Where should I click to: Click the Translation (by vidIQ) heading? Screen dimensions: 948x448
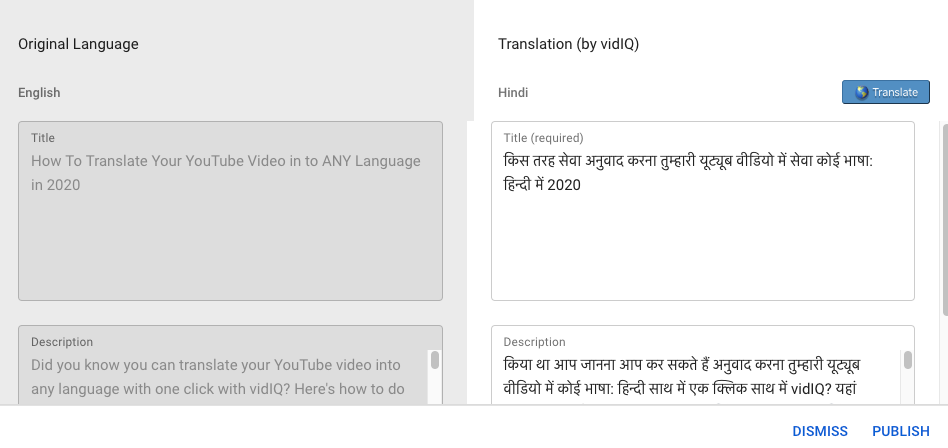click(568, 44)
